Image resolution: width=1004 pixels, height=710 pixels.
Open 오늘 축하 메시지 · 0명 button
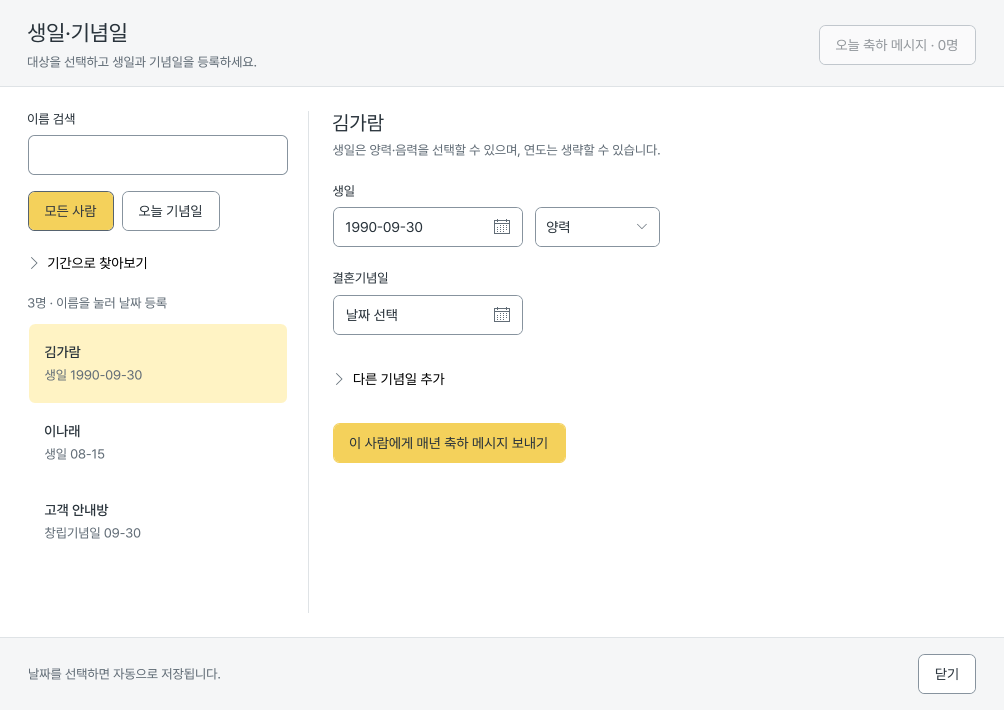(x=897, y=45)
